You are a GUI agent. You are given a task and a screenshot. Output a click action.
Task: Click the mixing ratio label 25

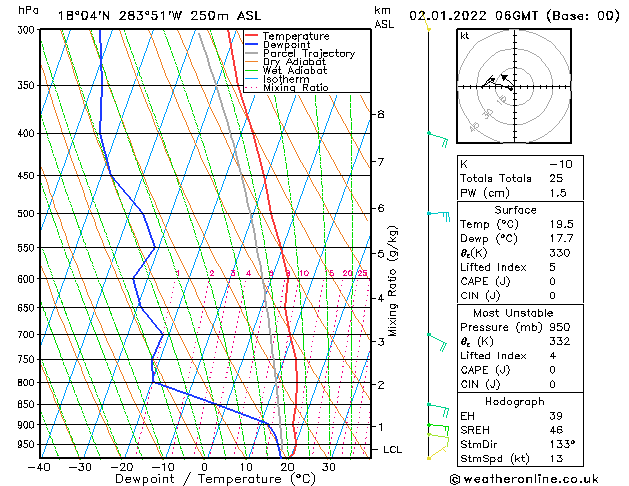click(362, 273)
